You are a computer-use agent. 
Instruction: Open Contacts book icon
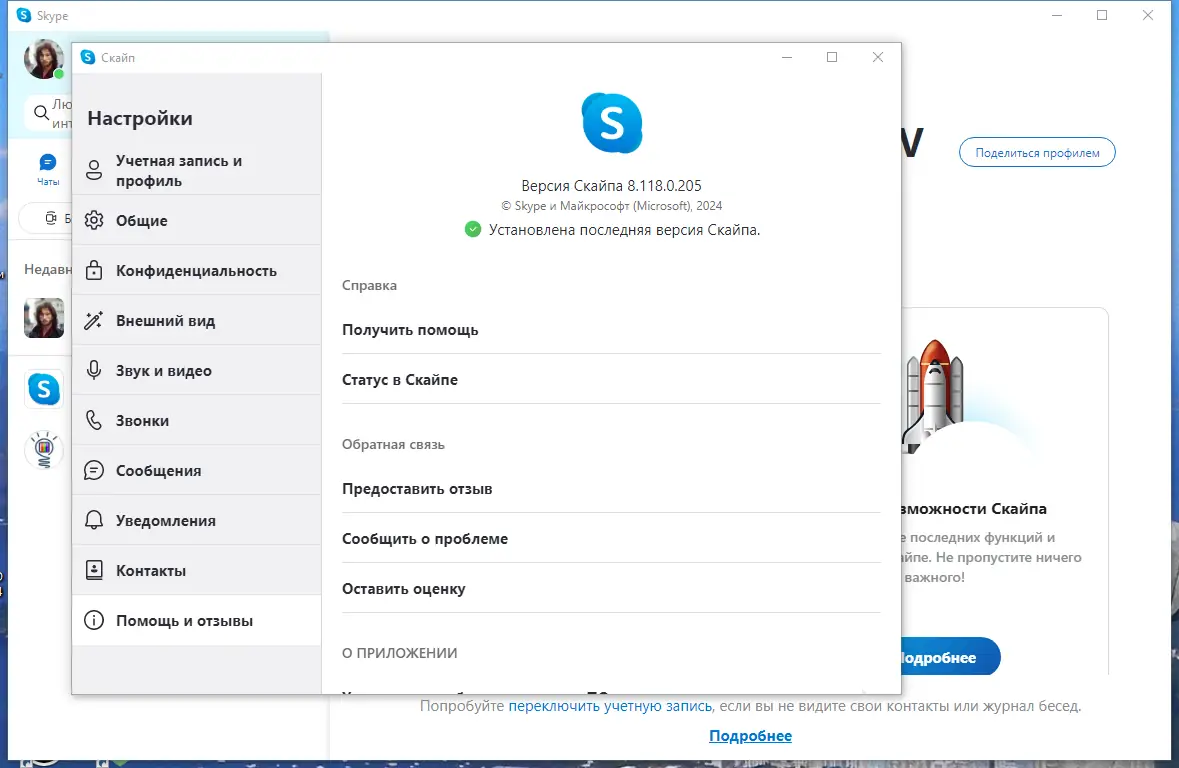[94, 570]
